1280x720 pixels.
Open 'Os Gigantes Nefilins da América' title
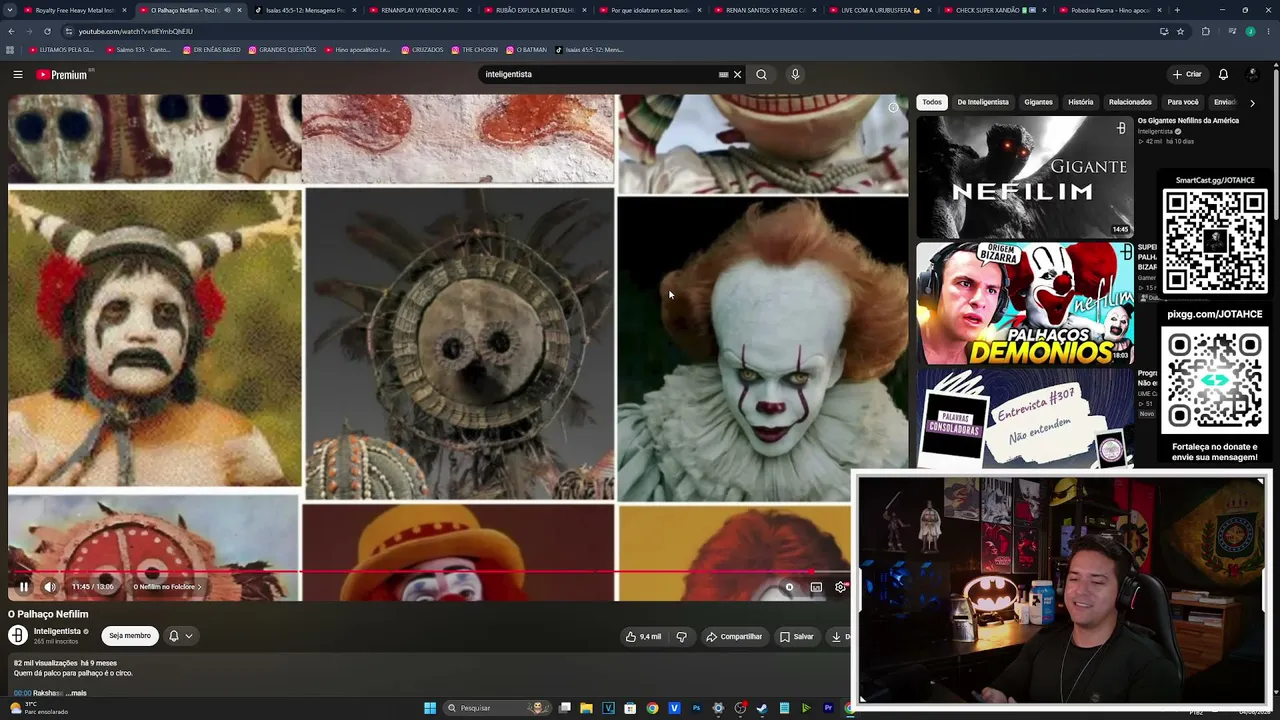1188,121
